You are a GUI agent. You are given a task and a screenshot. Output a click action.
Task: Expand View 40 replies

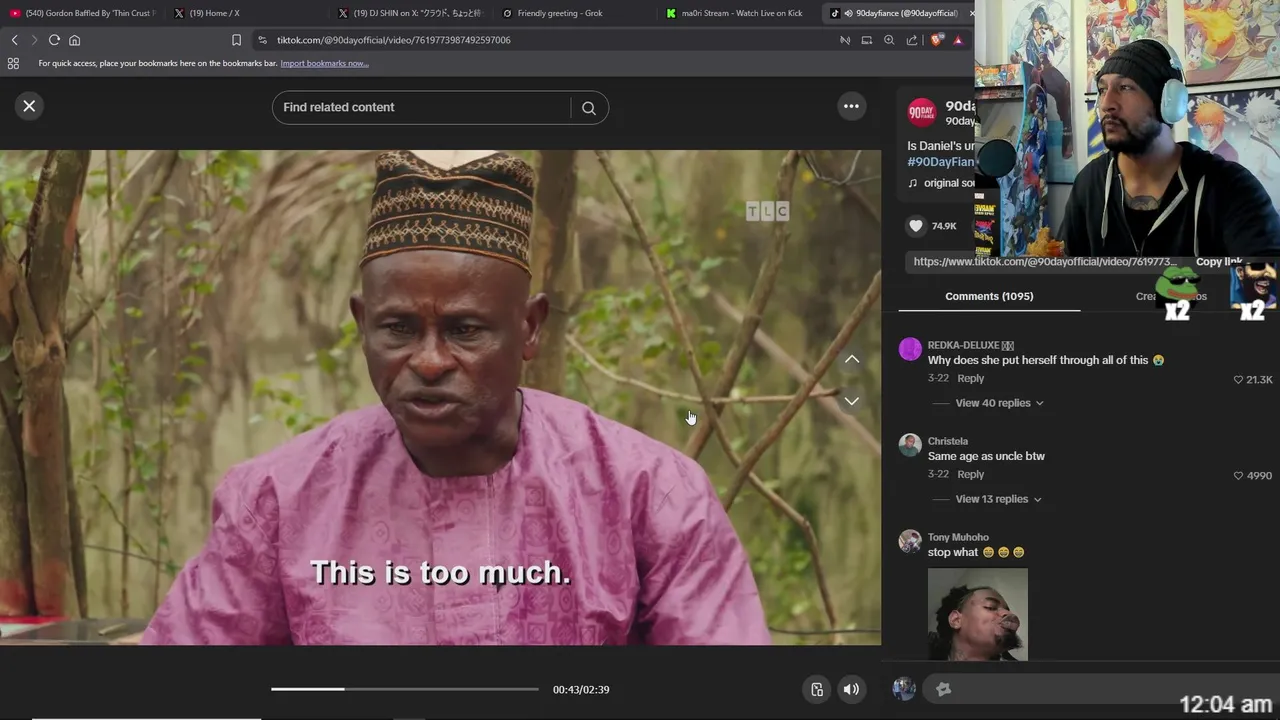pos(999,403)
